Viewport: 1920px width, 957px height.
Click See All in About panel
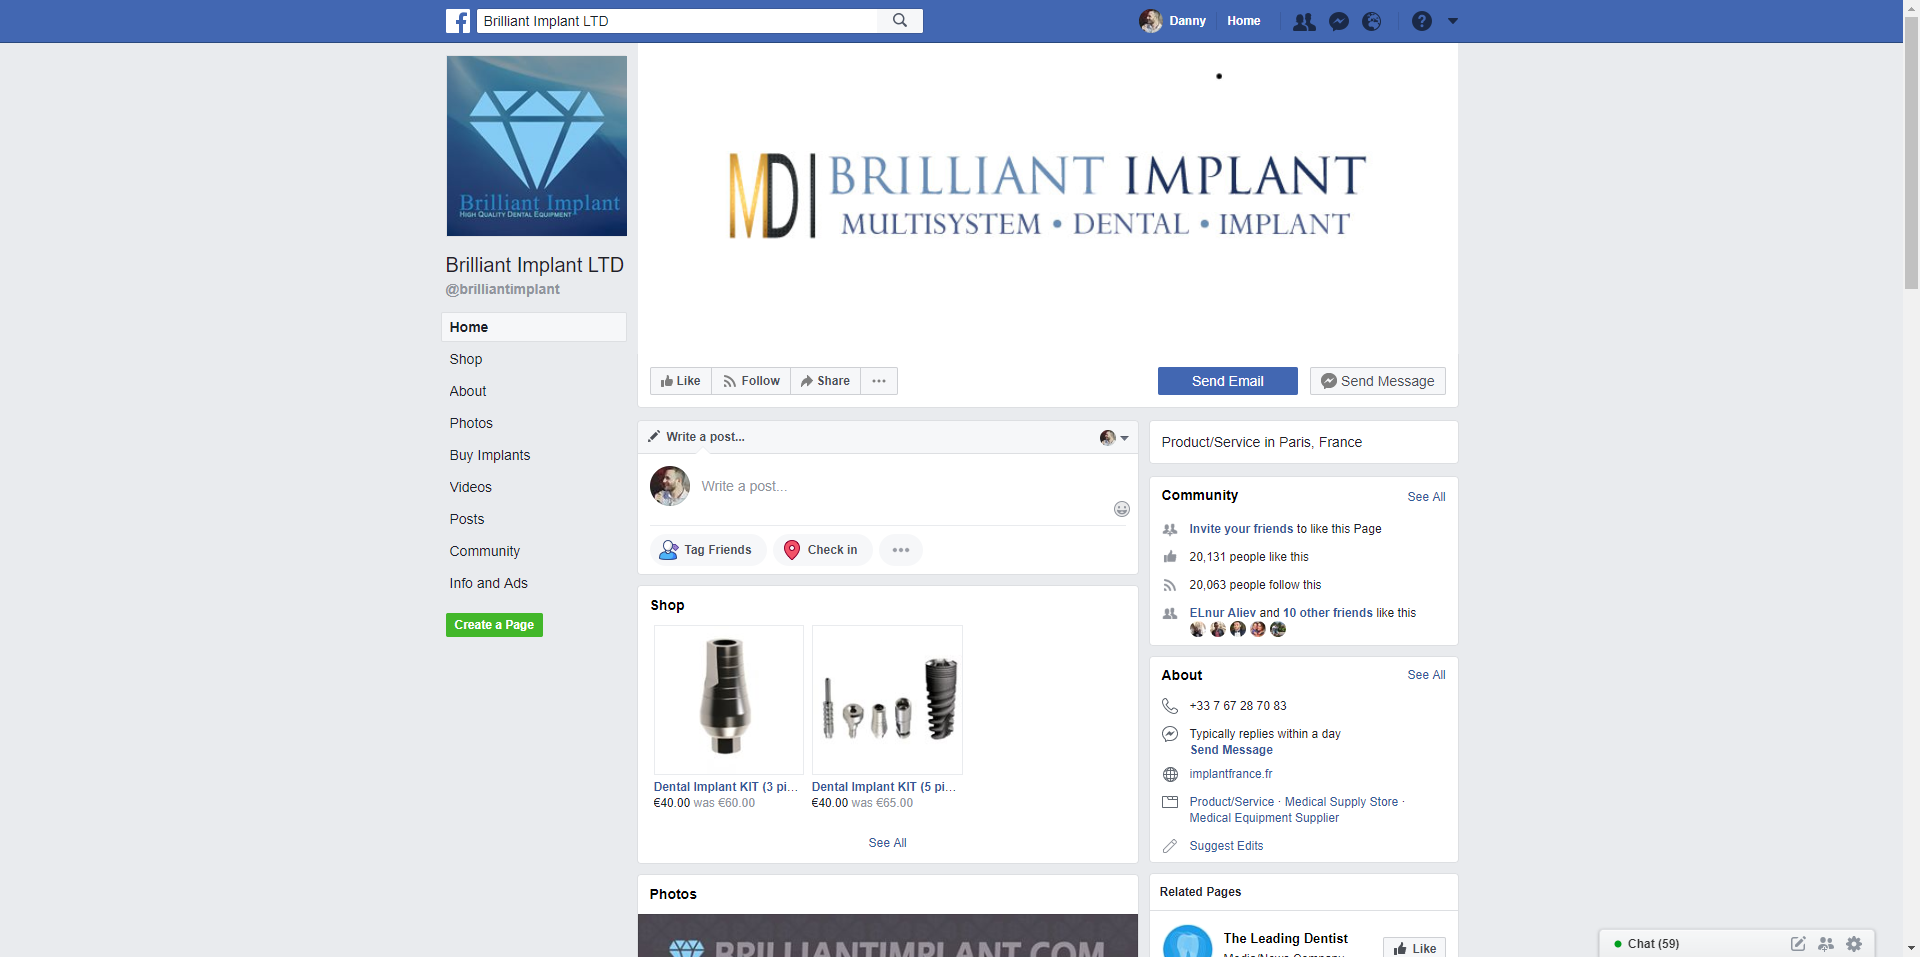click(x=1426, y=675)
